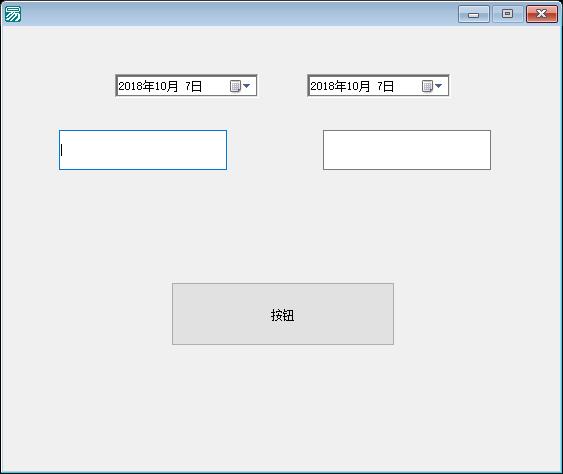Click blank space inside left date picker field

click(x=215, y=86)
